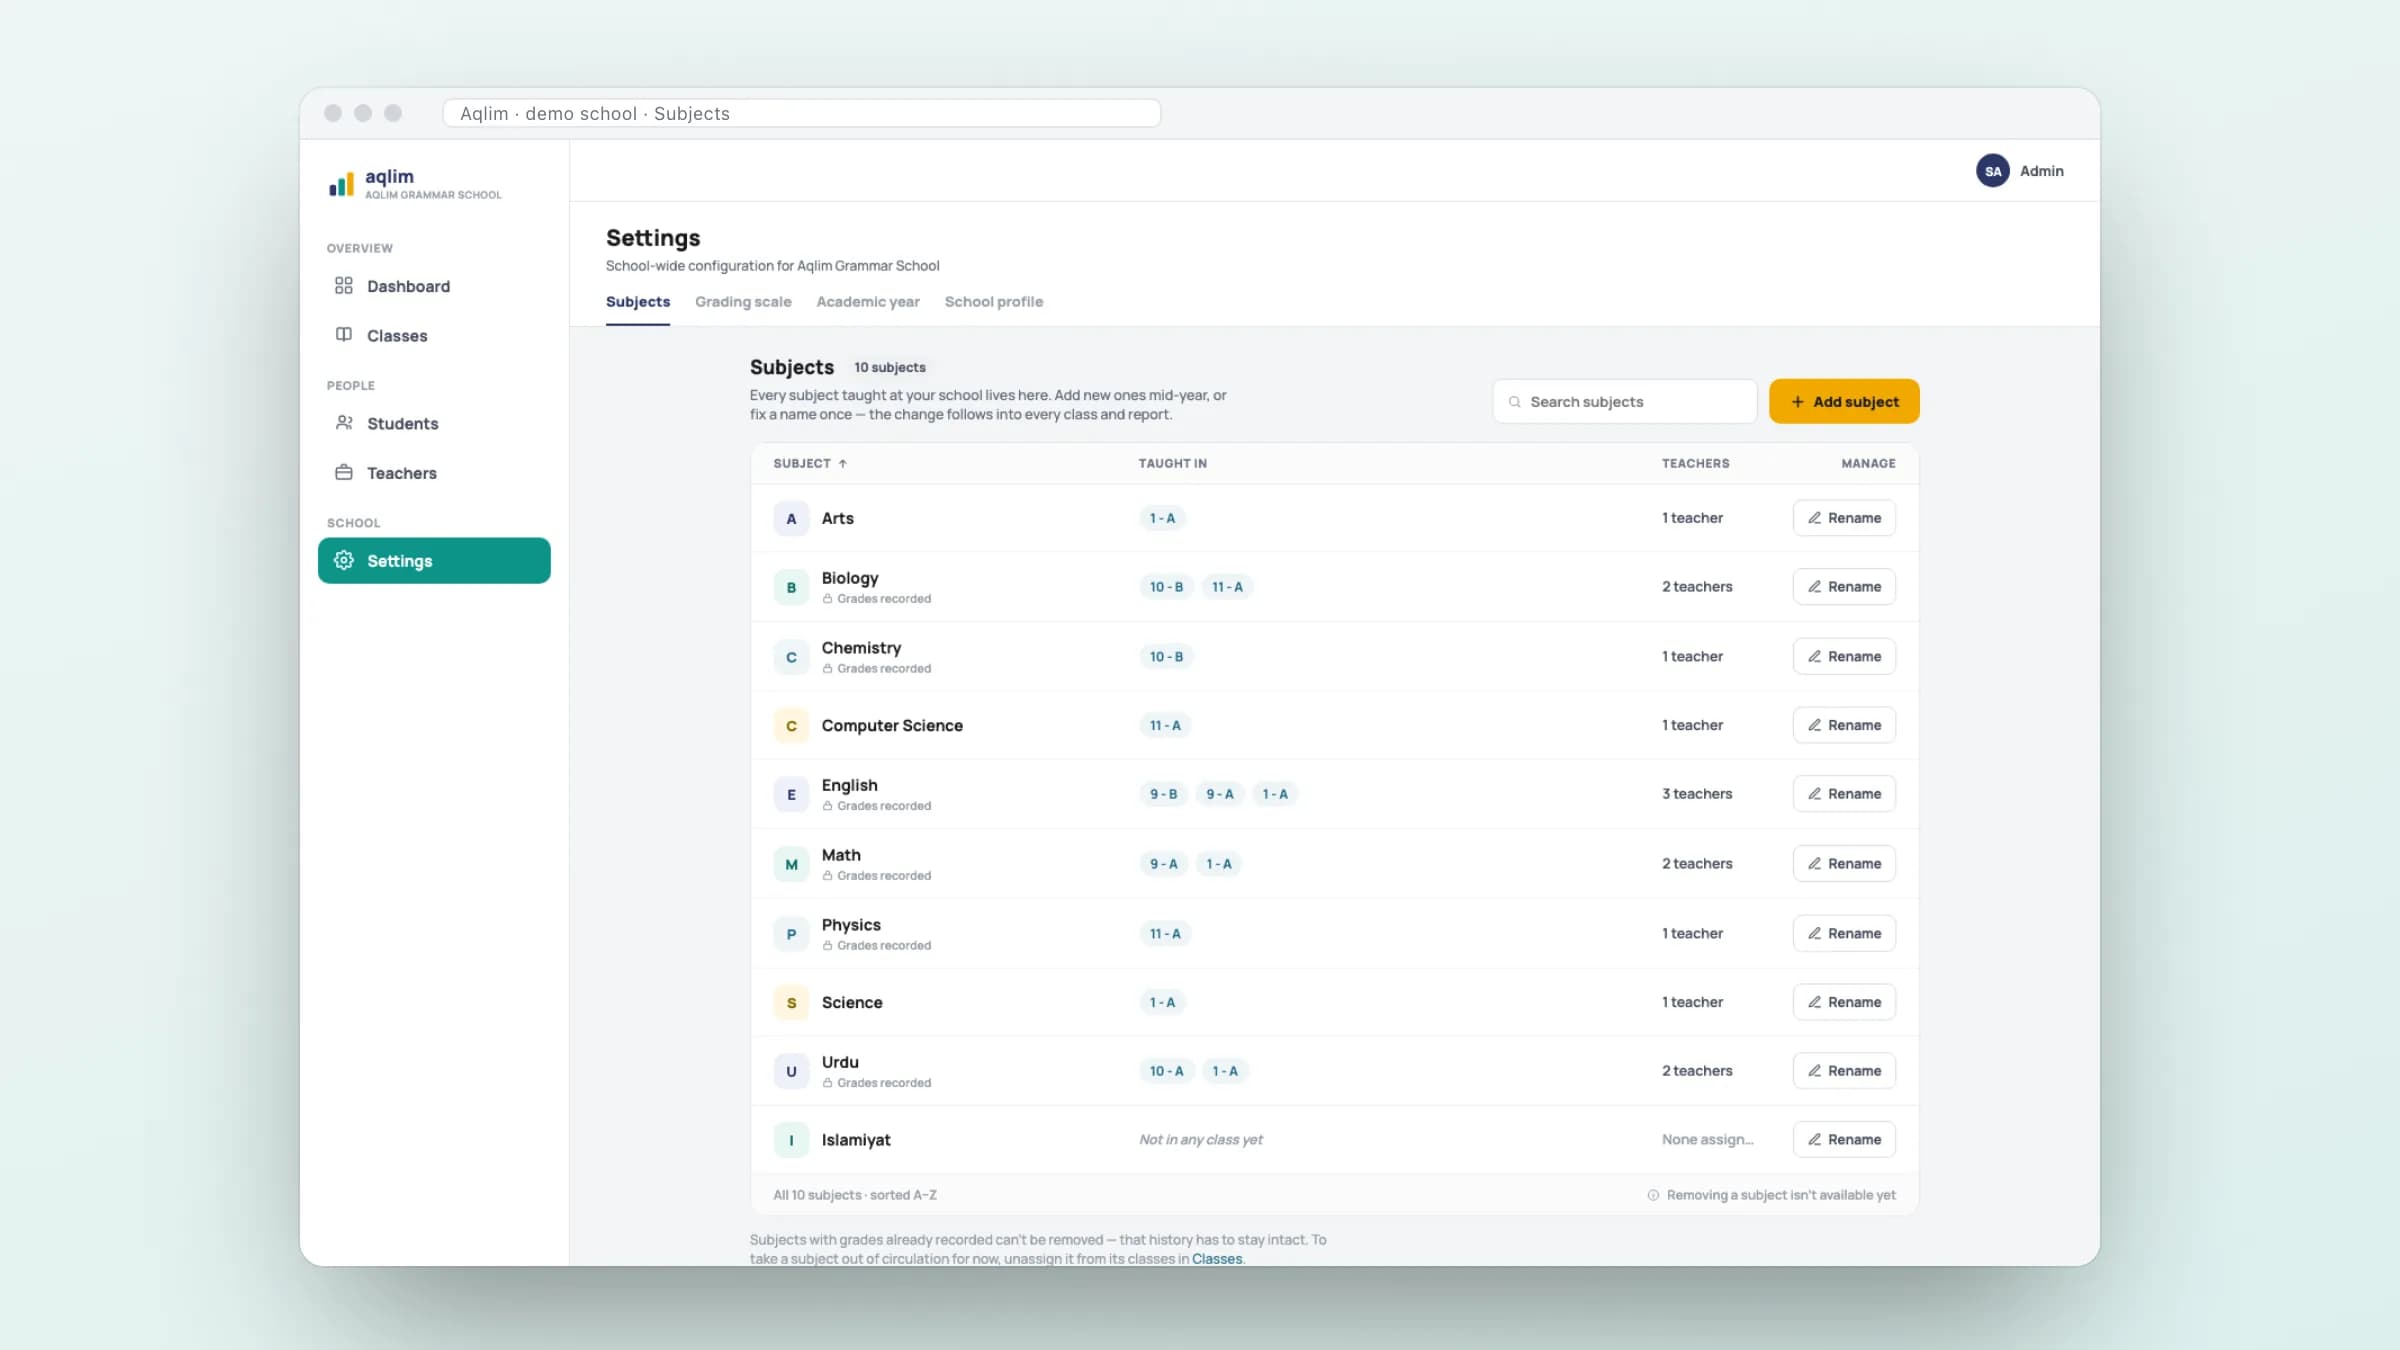Switch to the Academic year tab
Screen dimensions: 2400x1350
(x=868, y=302)
